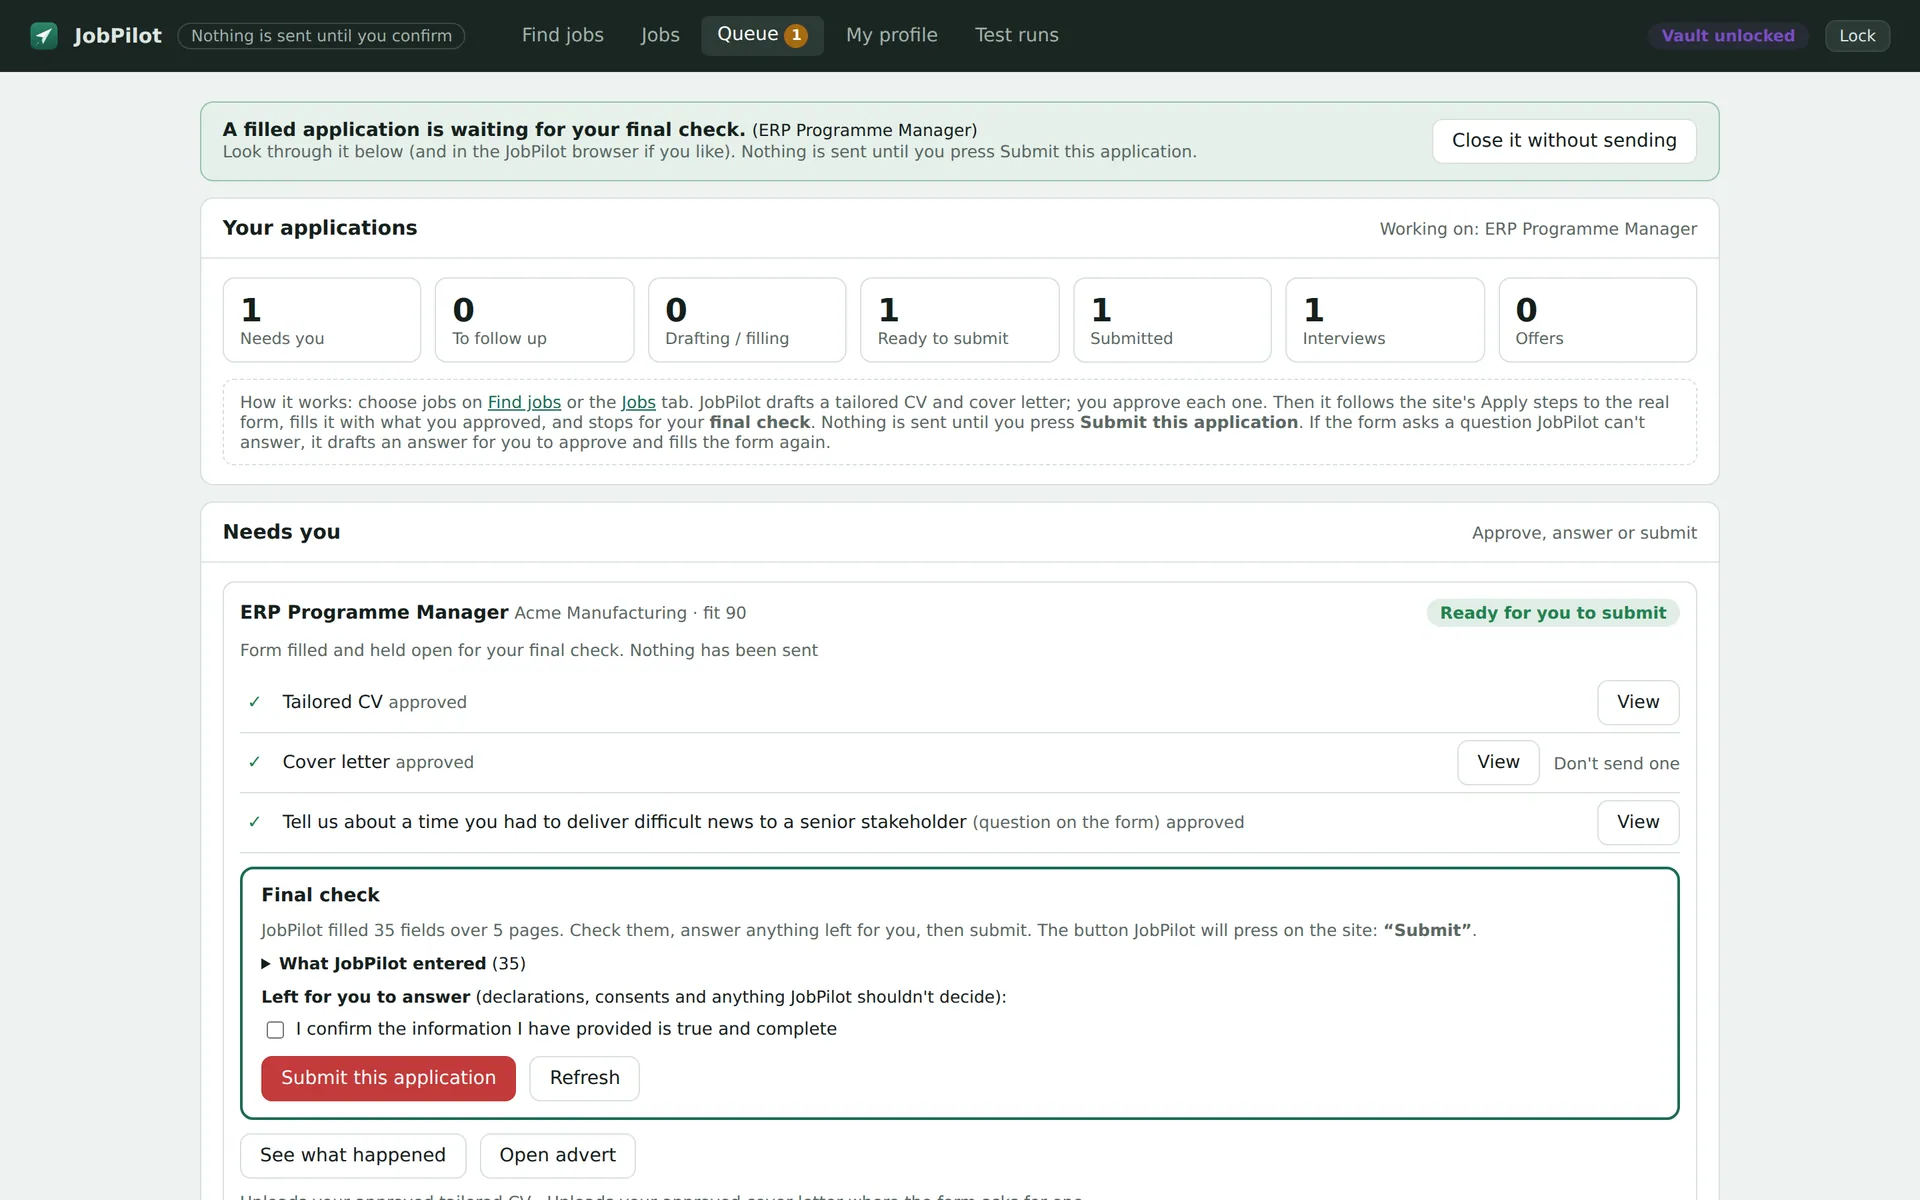View the approved Tailored CV

[x=1638, y=702]
